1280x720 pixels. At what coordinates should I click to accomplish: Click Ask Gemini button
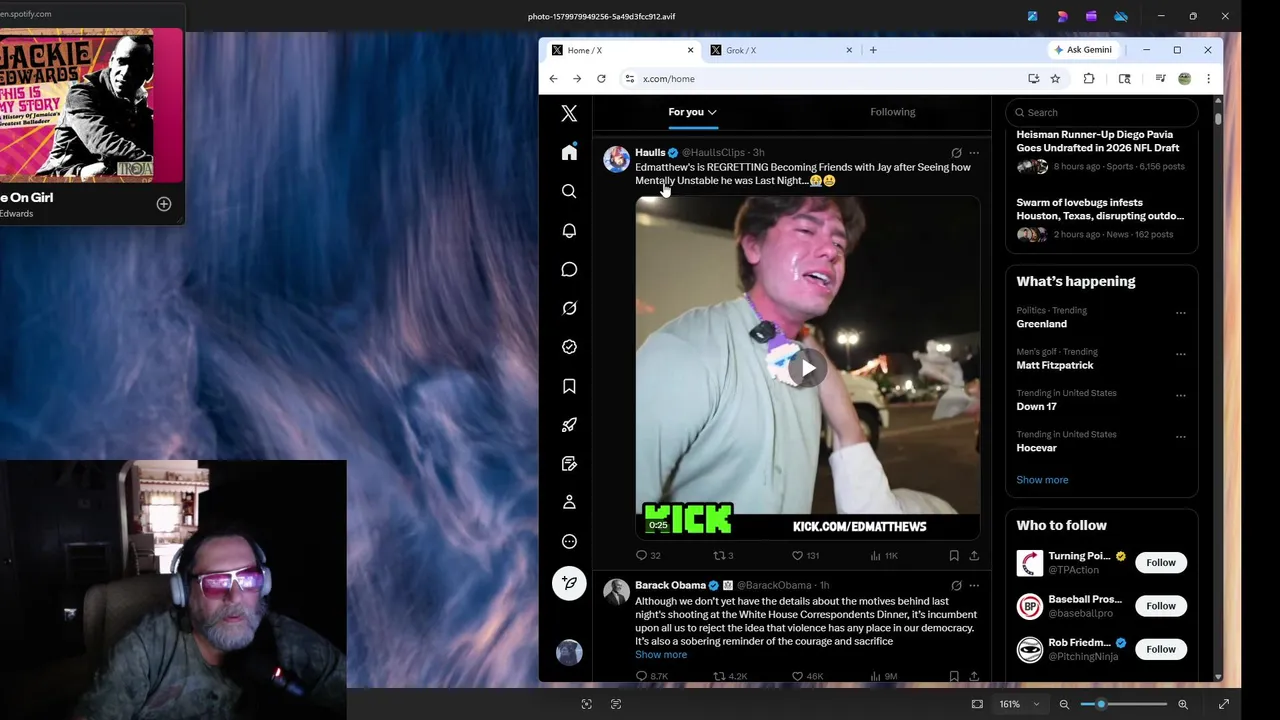1082,50
